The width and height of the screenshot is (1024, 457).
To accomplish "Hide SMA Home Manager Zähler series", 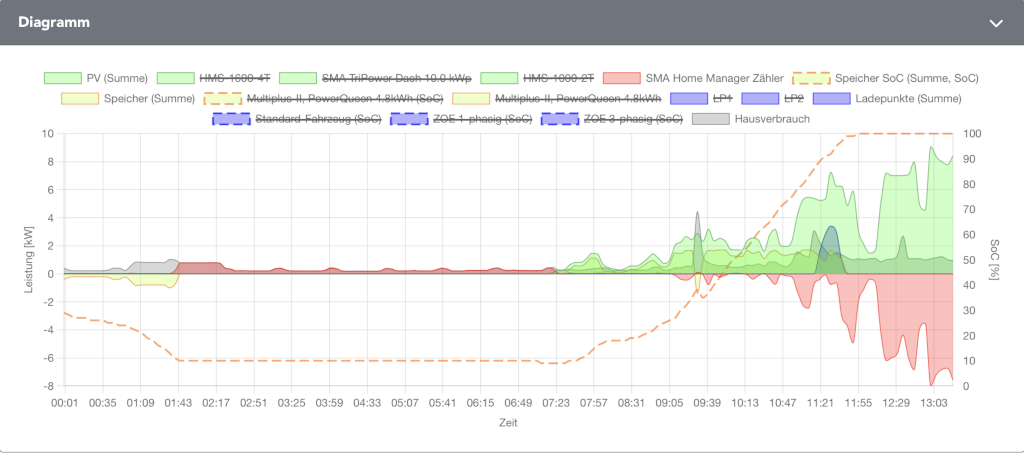I will coord(694,78).
